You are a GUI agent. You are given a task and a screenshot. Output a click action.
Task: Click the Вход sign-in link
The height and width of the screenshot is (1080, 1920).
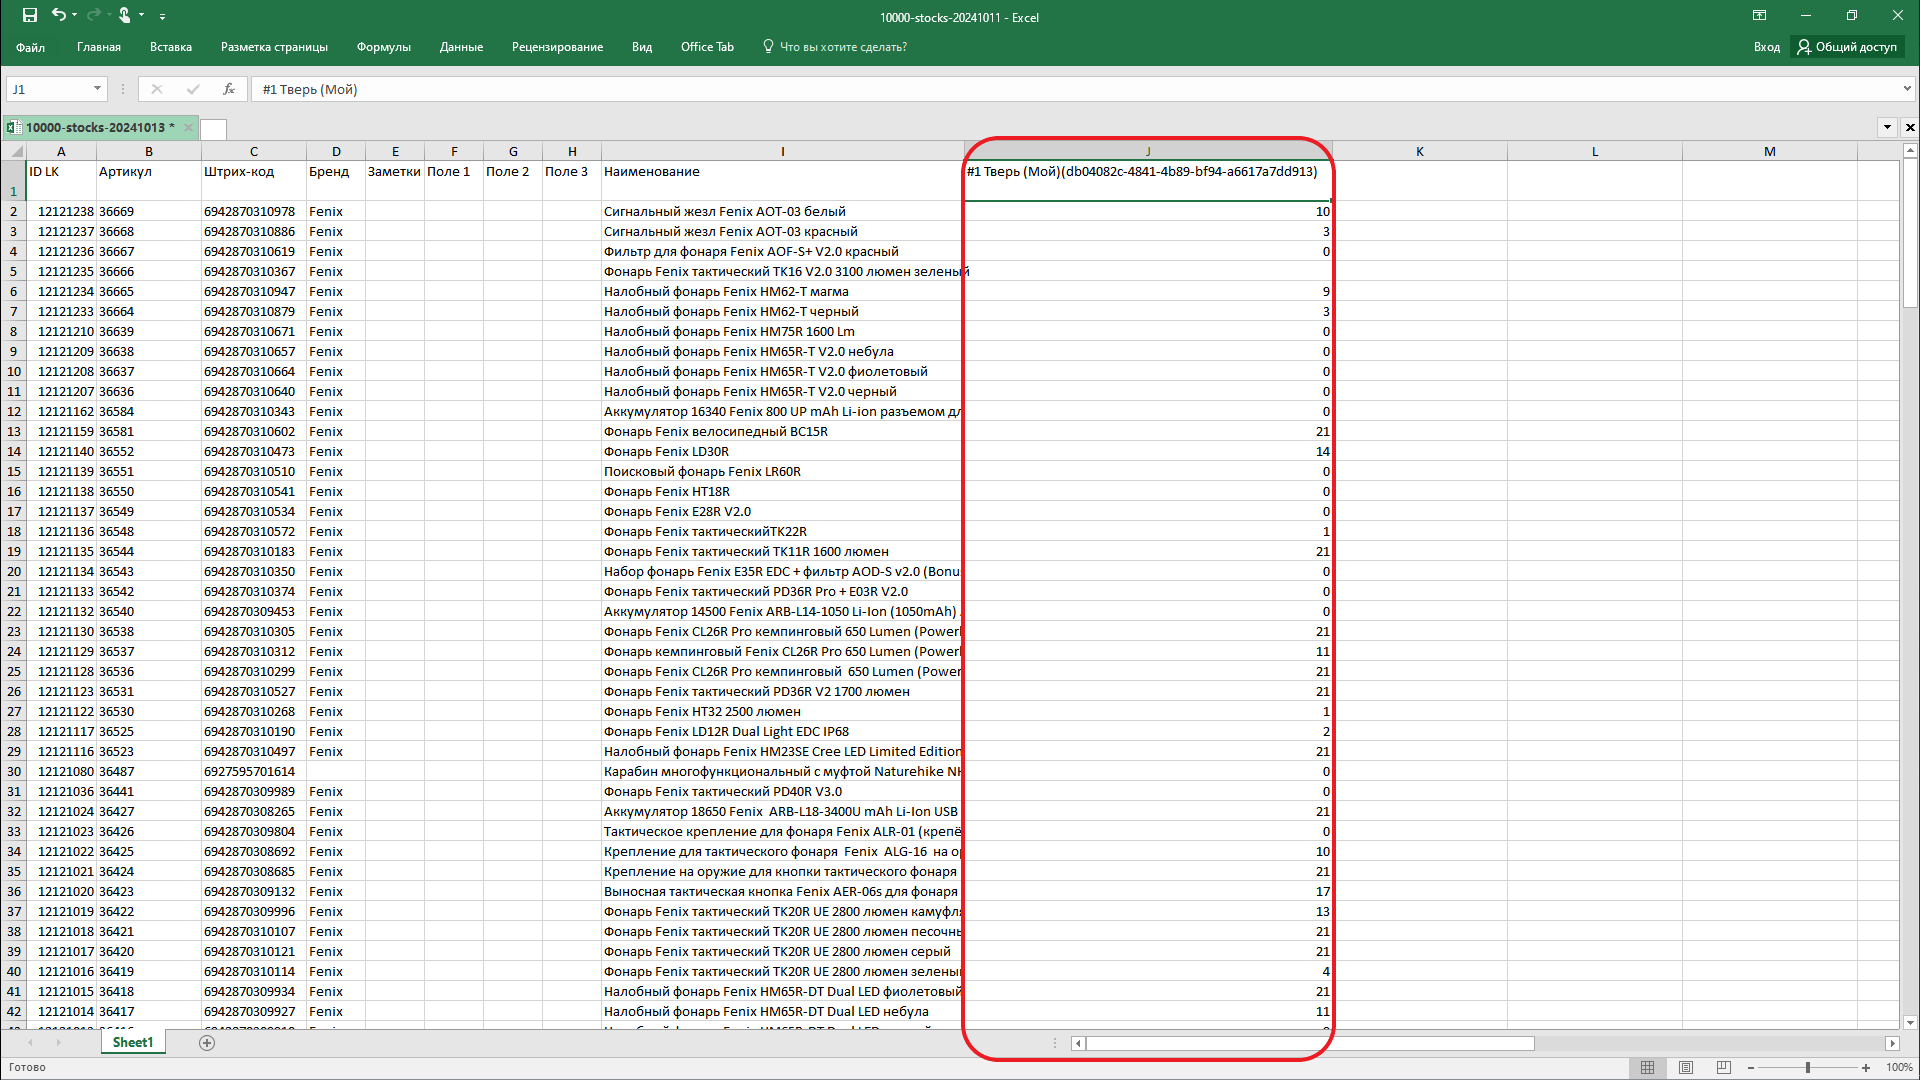point(1766,47)
